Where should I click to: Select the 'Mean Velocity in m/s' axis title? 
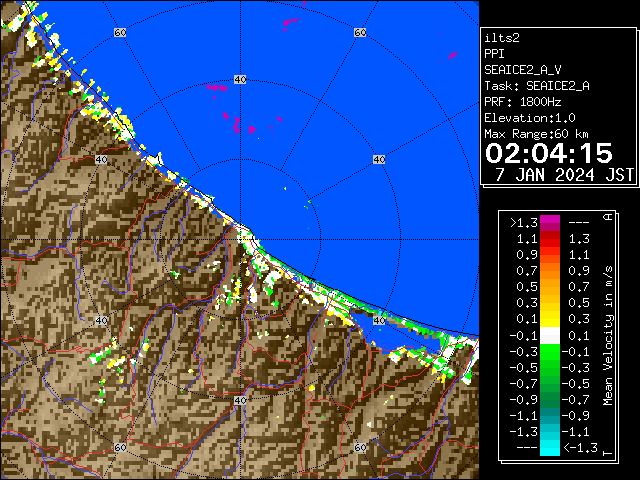click(608, 336)
